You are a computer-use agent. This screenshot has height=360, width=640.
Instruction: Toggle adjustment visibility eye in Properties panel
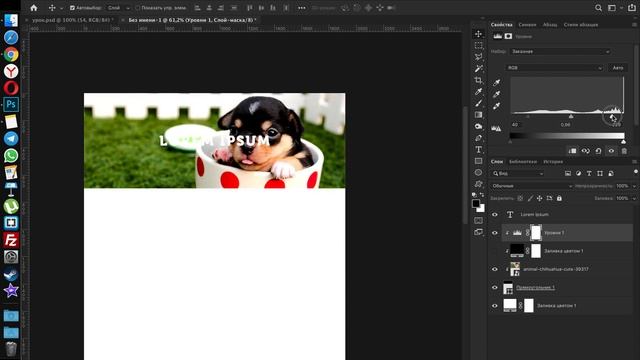point(611,151)
